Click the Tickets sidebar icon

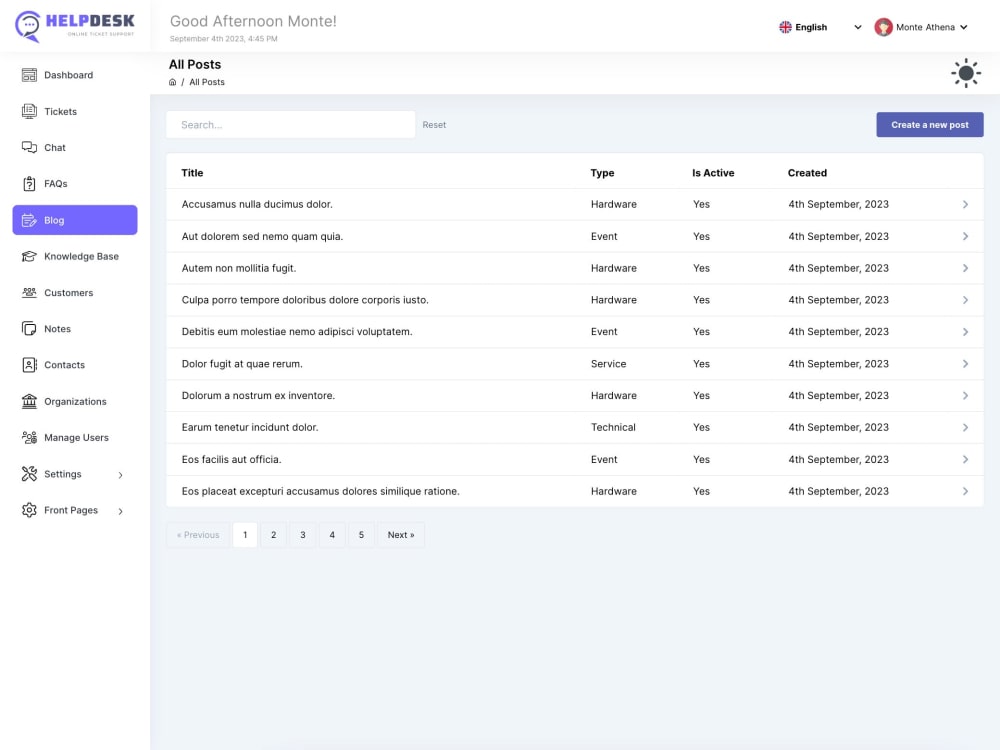[x=29, y=112]
